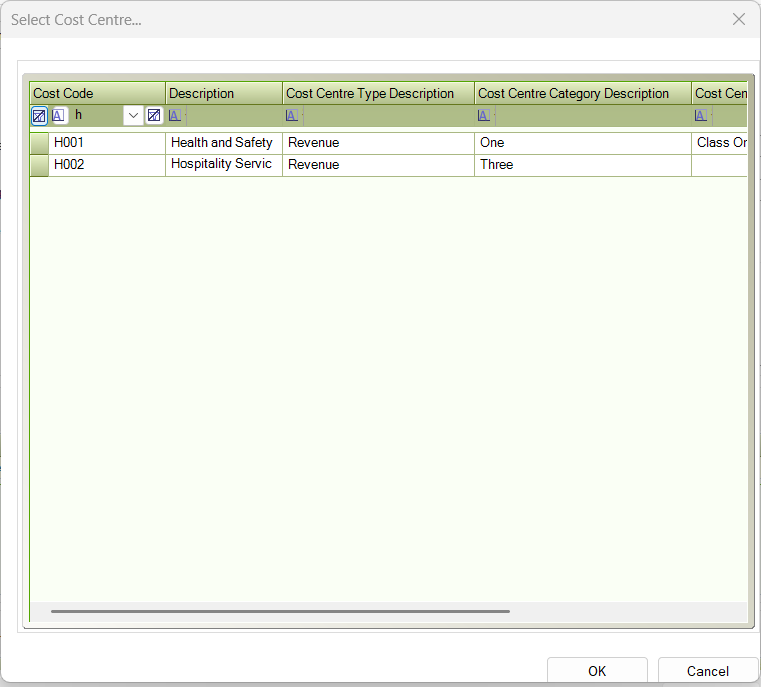Click the clear filter icon in Cost Code column

tap(39, 115)
